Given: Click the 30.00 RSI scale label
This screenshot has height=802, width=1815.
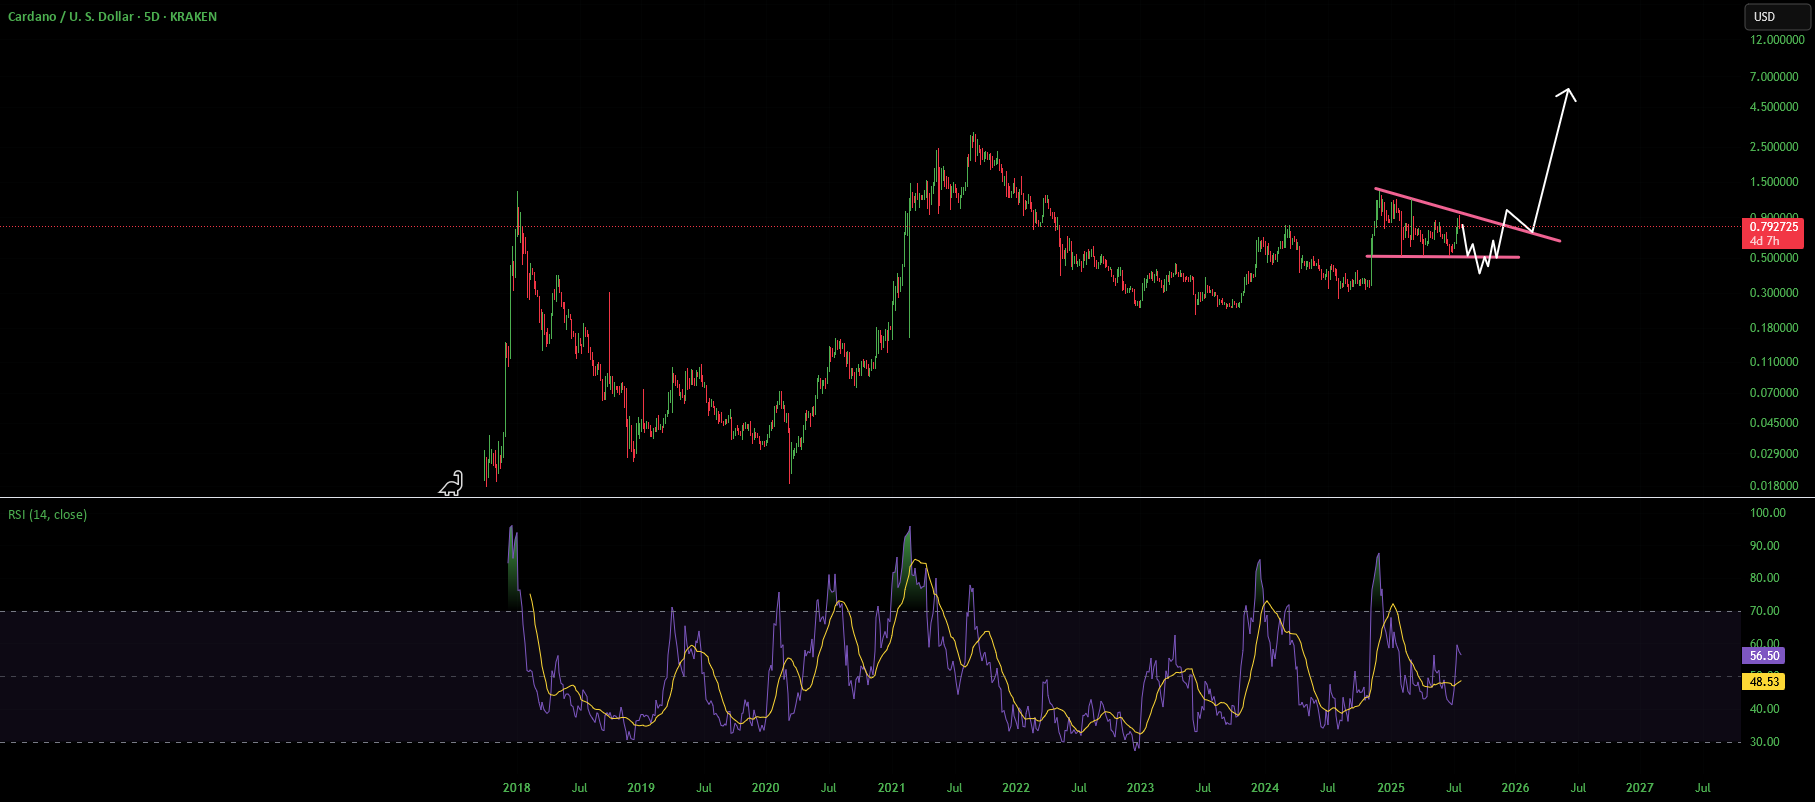Looking at the screenshot, I should tap(1765, 742).
